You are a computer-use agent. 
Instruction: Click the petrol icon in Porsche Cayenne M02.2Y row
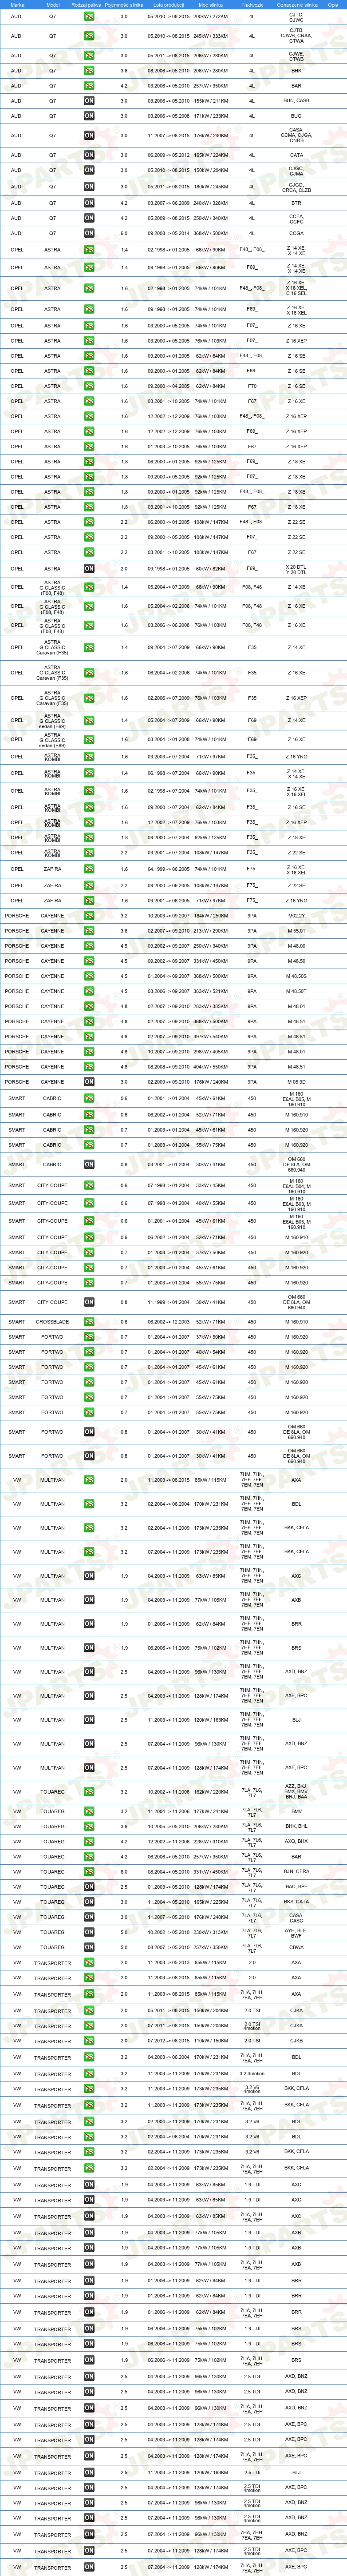click(89, 915)
